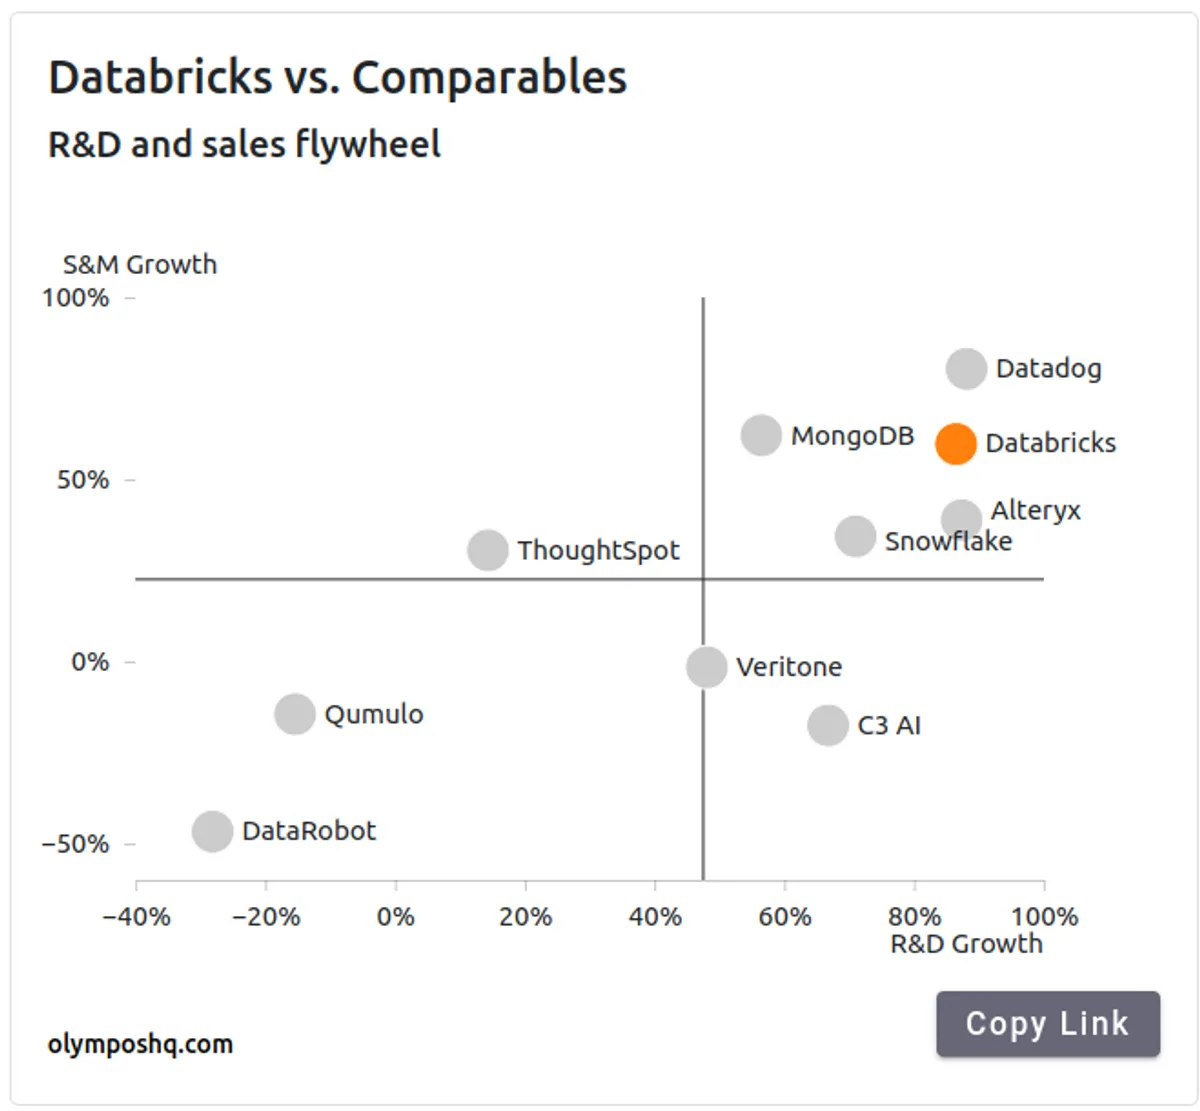Click the MongoDB scatter dot
This screenshot has width=1200, height=1111.
[761, 436]
